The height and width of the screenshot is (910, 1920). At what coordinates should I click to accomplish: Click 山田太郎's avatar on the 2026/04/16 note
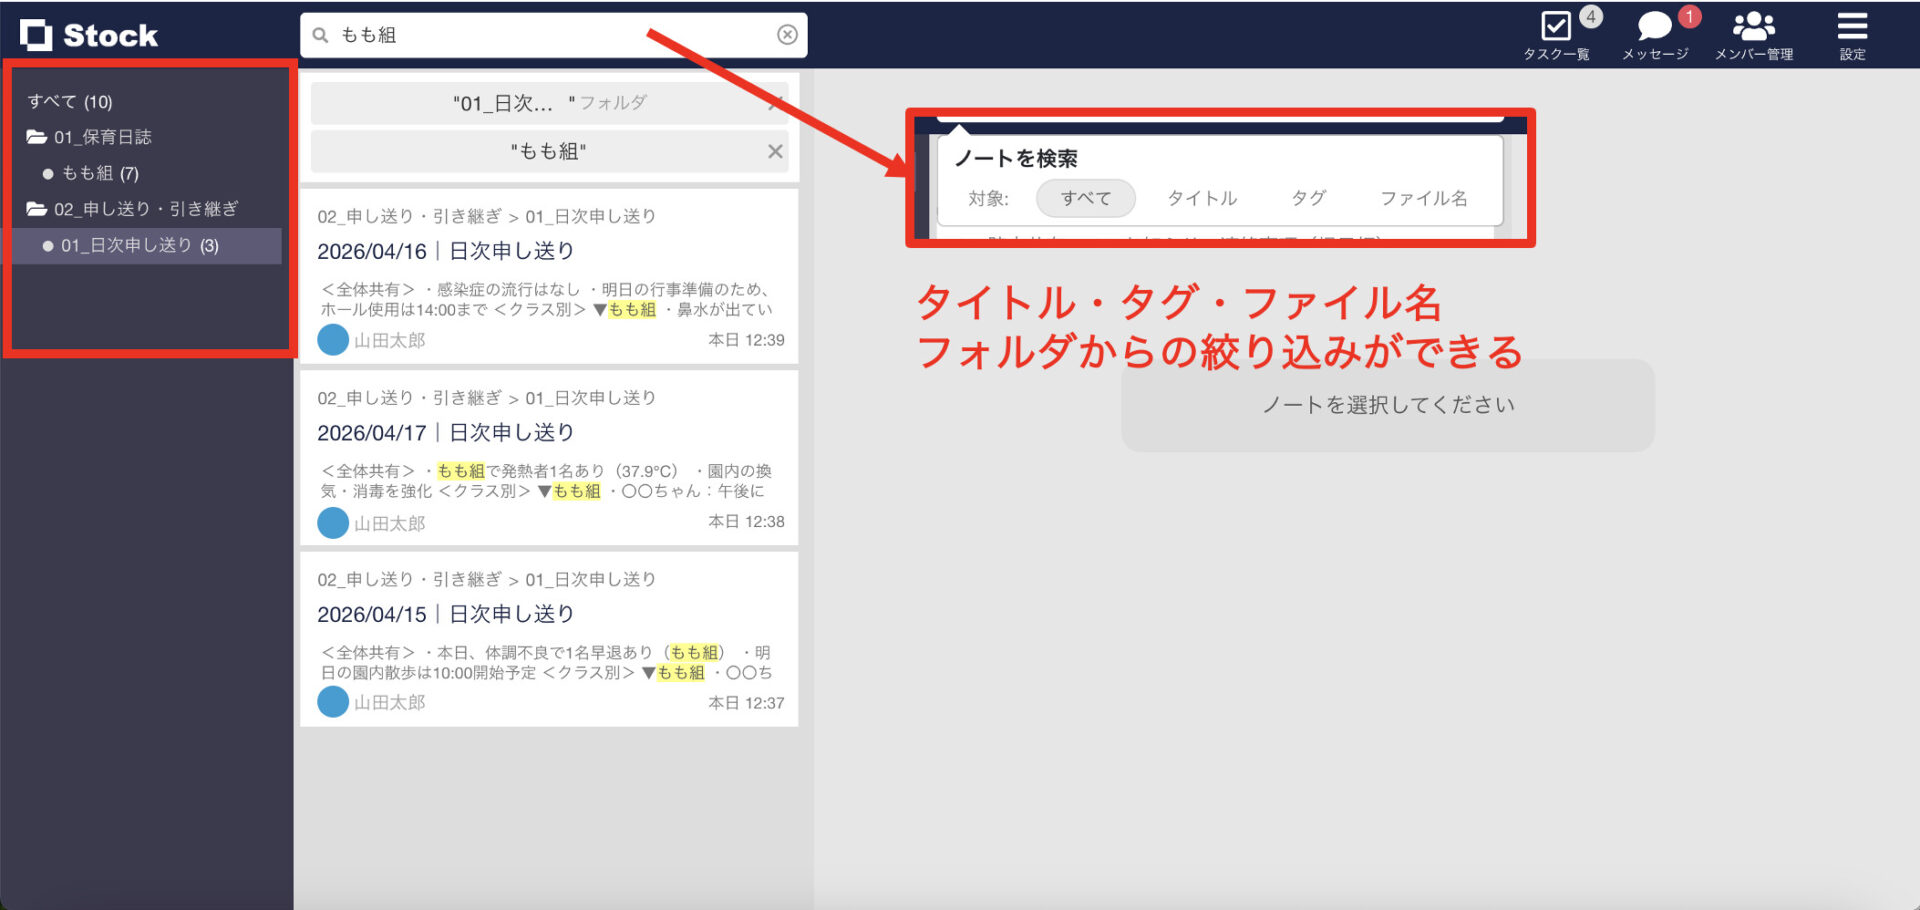pos(333,340)
